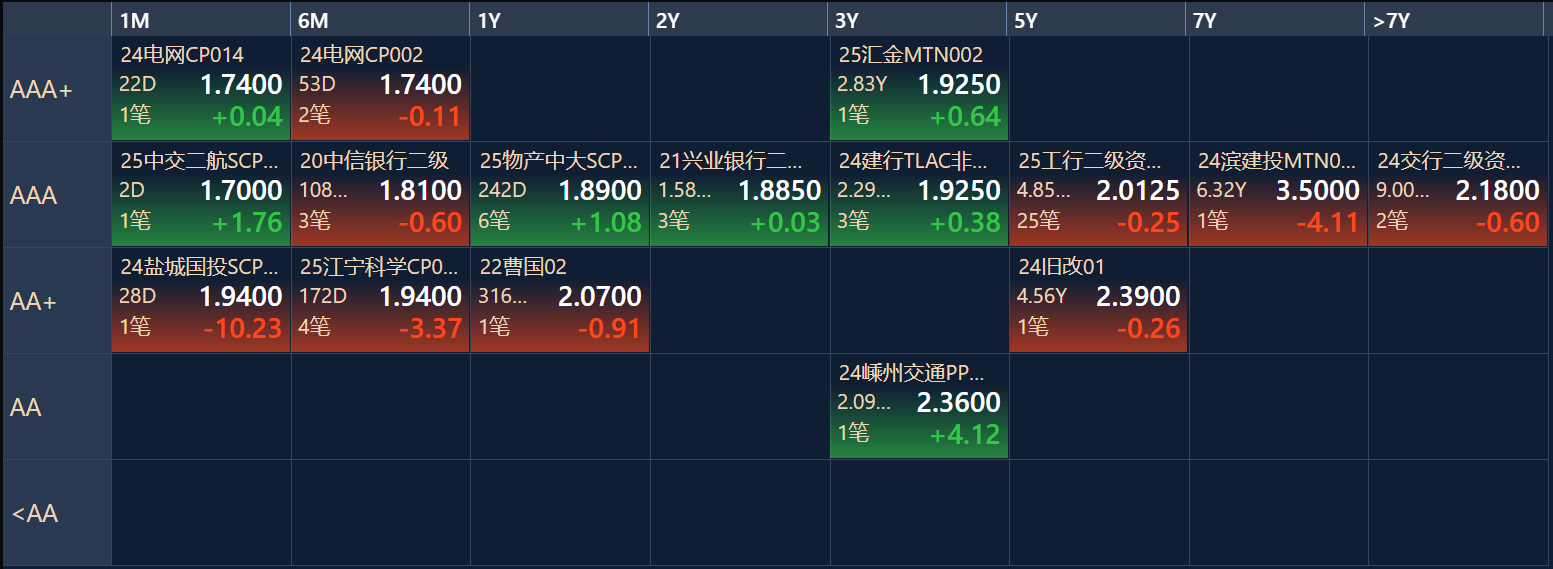Open the 25工行二级资 tile with 25笔
This screenshot has width=1553, height=569.
[1098, 194]
